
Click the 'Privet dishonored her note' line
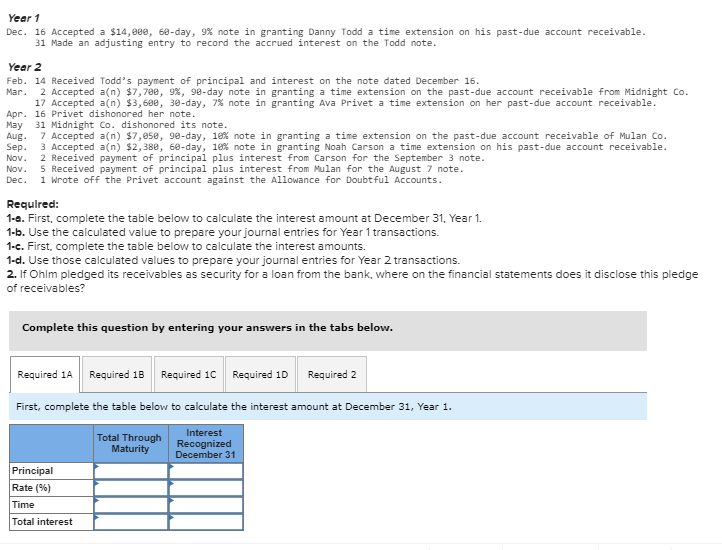(101, 114)
